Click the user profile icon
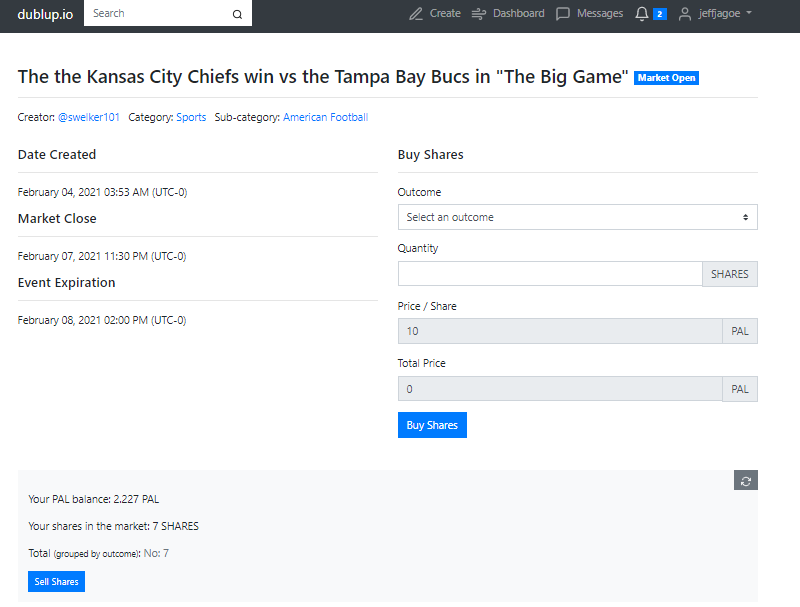This screenshot has height=607, width=800. coord(685,14)
